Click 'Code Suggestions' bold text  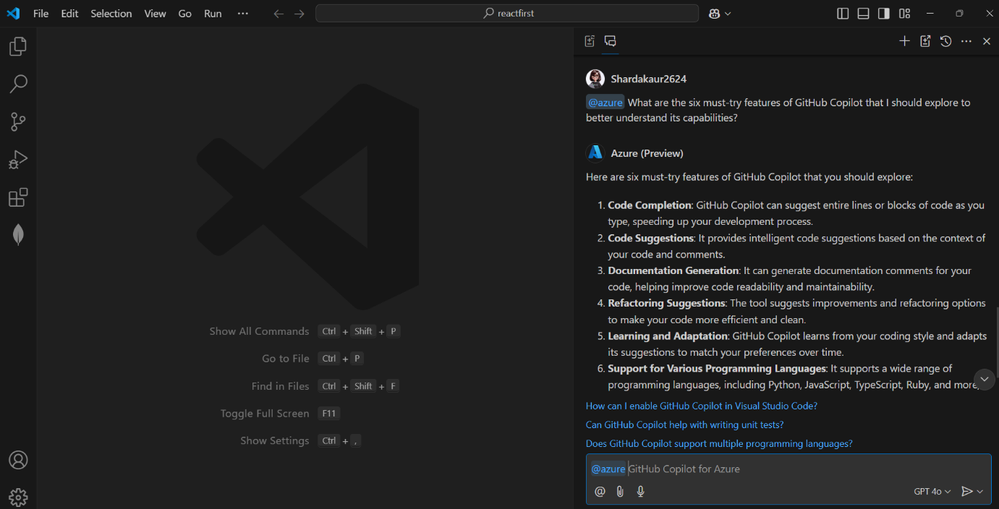pos(650,238)
